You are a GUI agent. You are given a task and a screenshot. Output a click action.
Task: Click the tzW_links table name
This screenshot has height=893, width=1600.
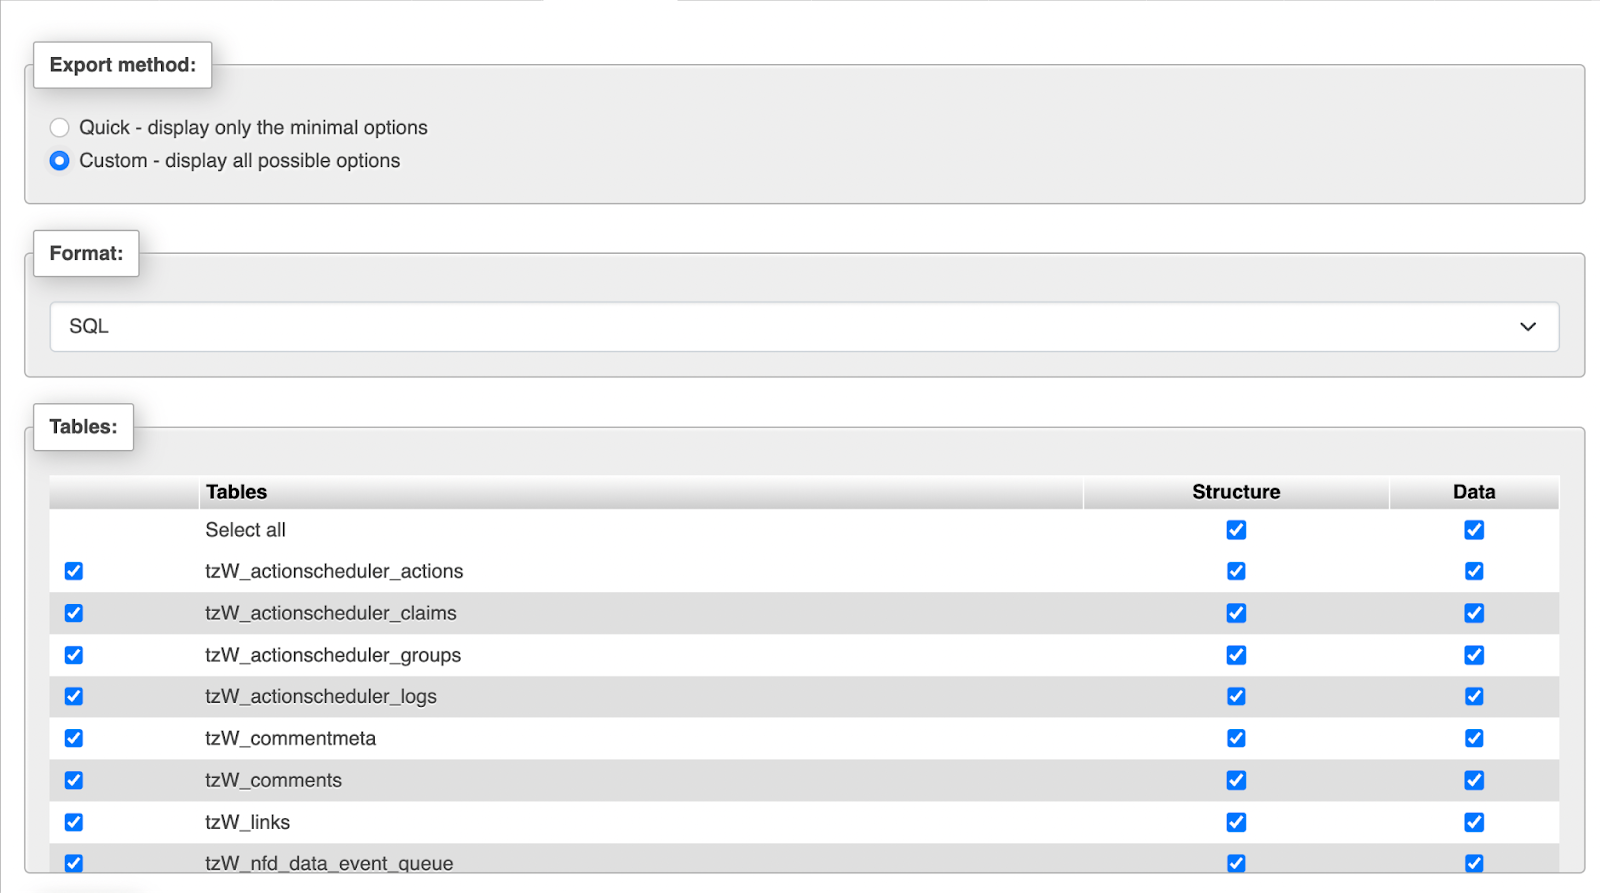pos(247,822)
